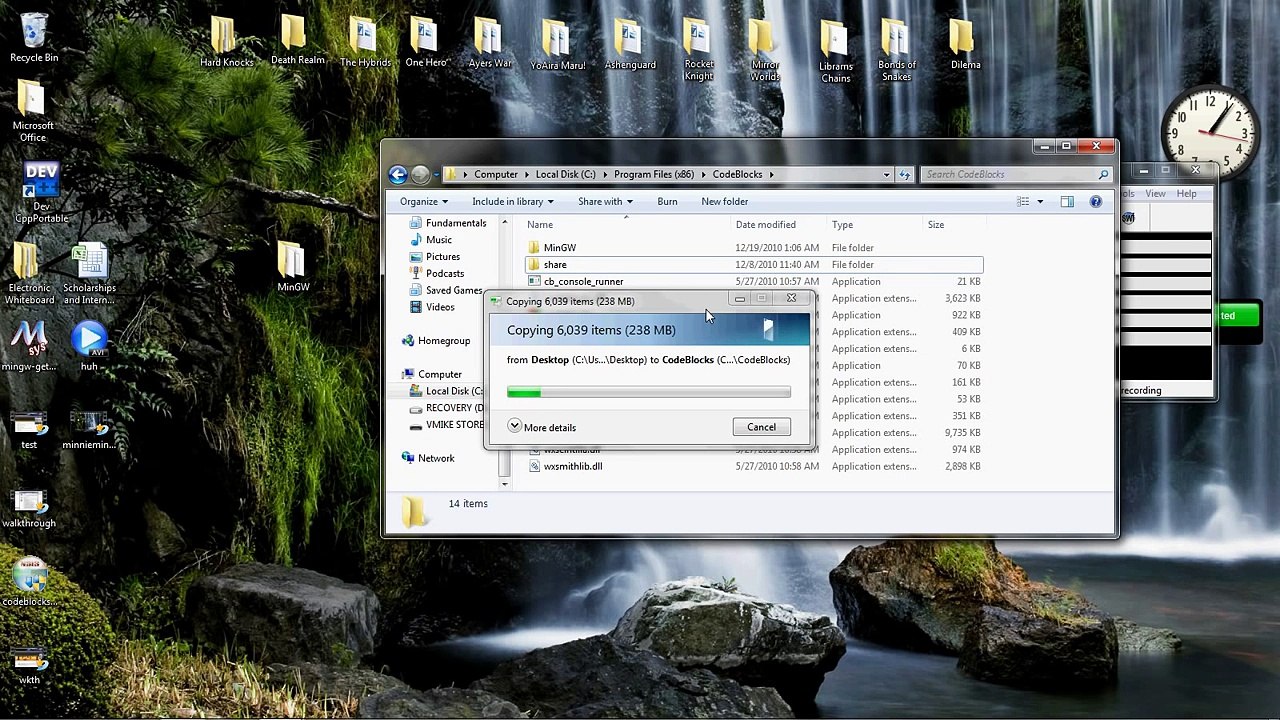Click the Burn toolbar command
Screen dimensions: 1280x720
(x=667, y=202)
